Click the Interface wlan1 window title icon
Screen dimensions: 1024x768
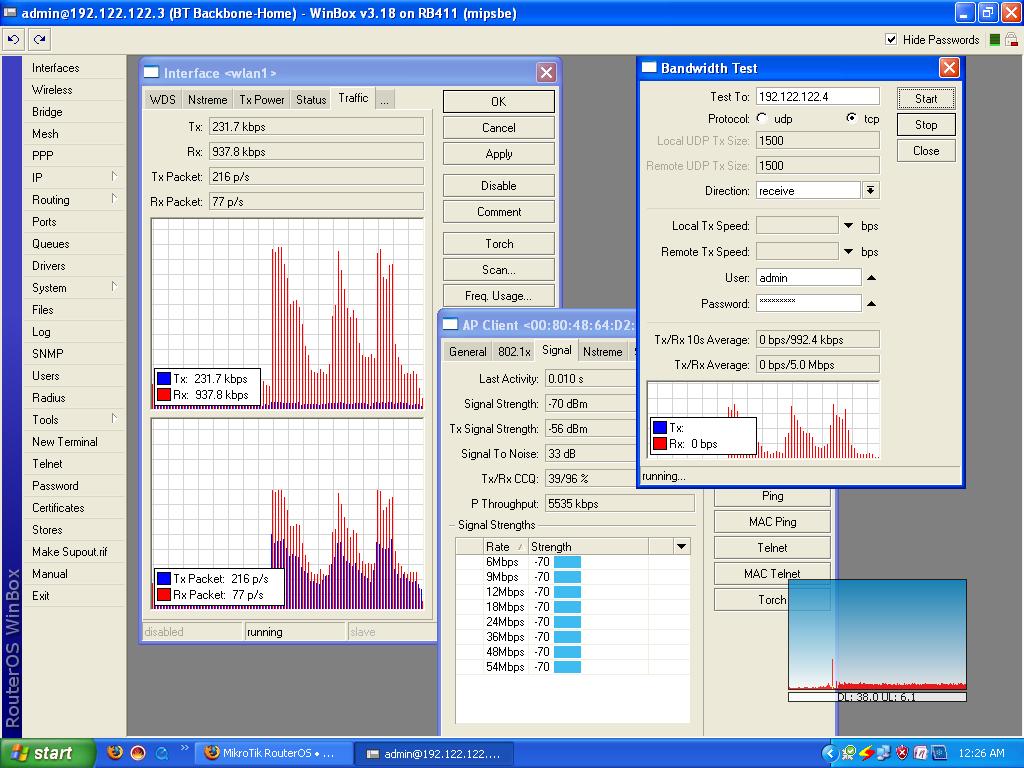pyautogui.click(x=151, y=72)
